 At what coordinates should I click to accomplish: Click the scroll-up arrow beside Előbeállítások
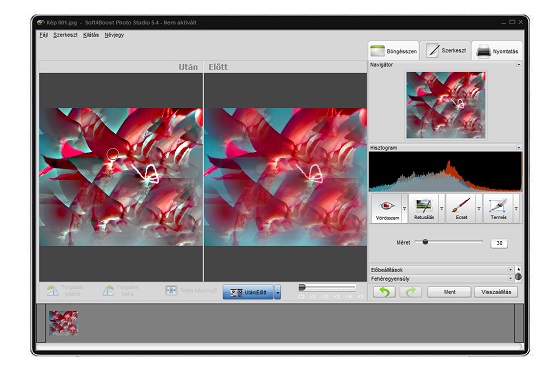click(518, 269)
